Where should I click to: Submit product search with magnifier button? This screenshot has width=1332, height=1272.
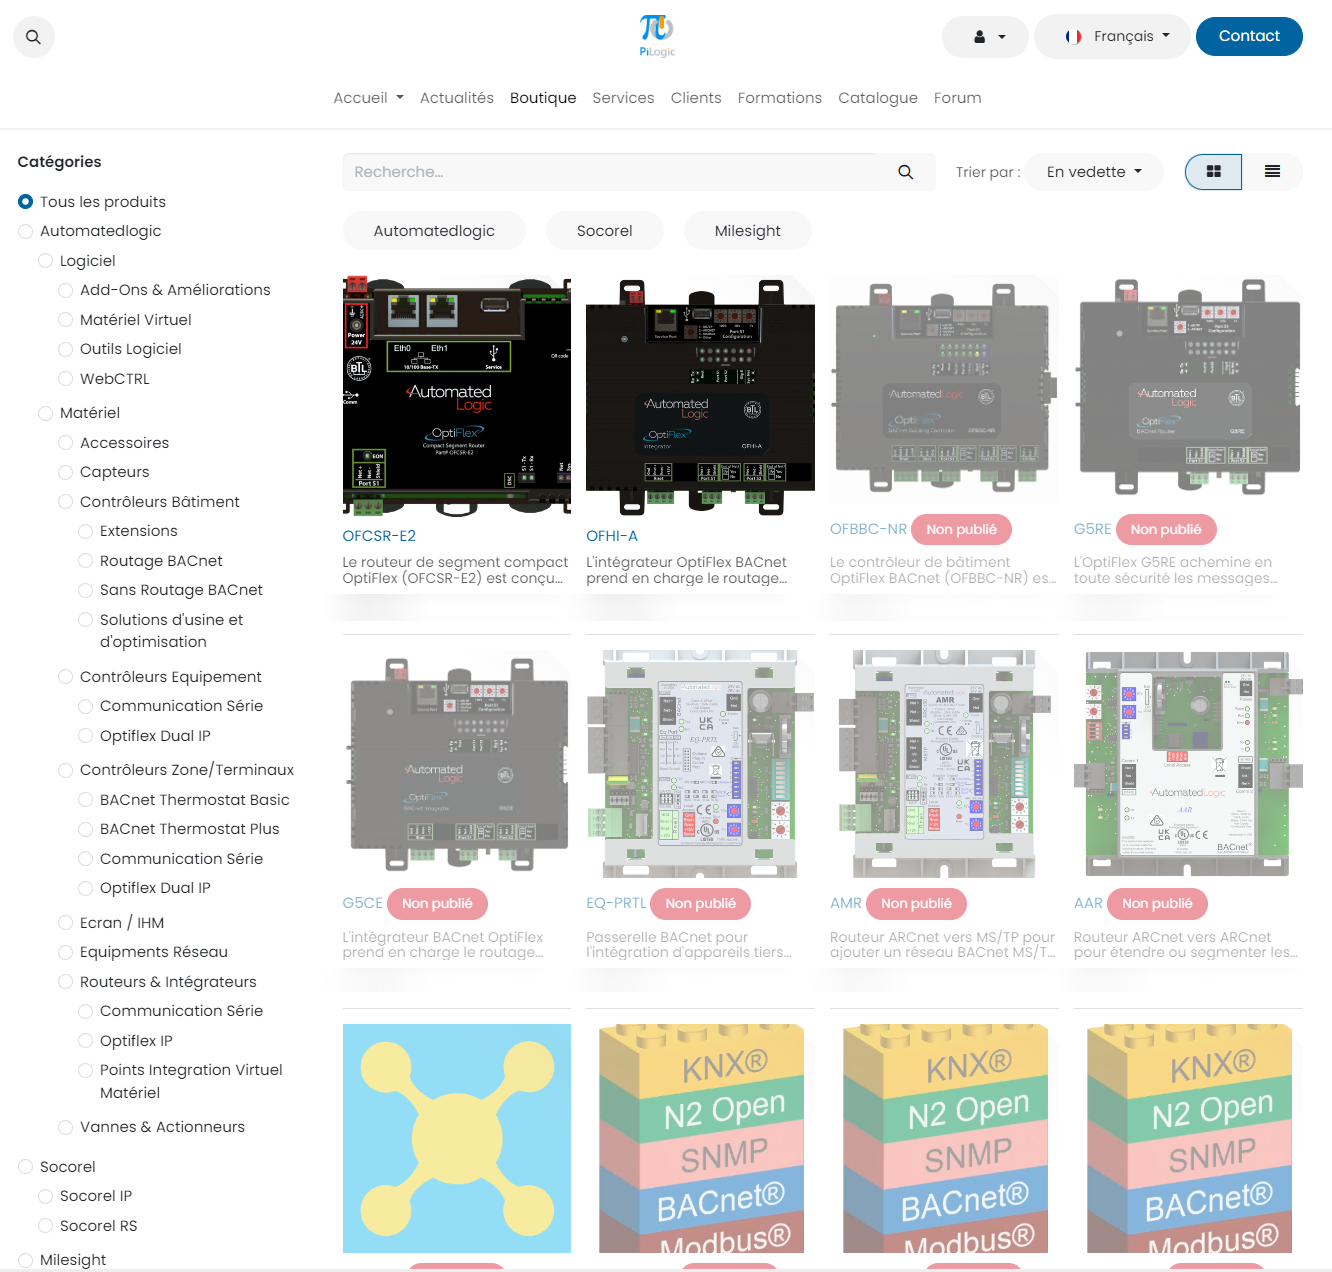[905, 172]
